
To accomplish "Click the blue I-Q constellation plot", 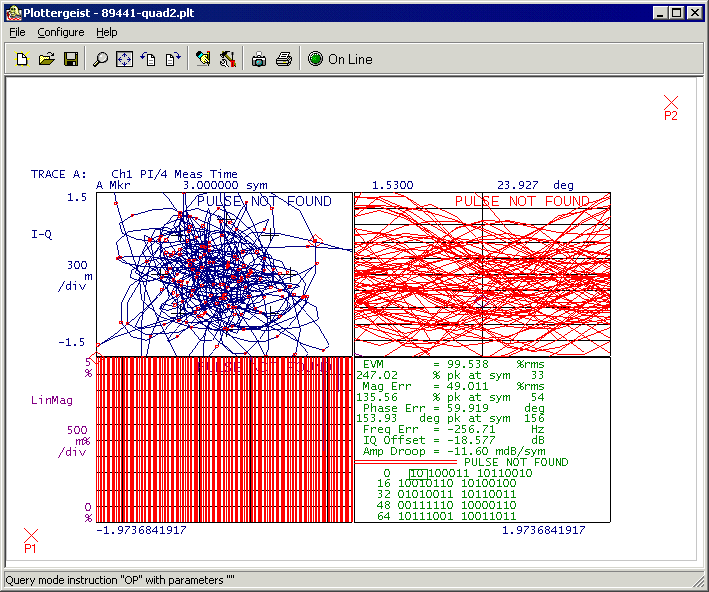I will point(224,274).
